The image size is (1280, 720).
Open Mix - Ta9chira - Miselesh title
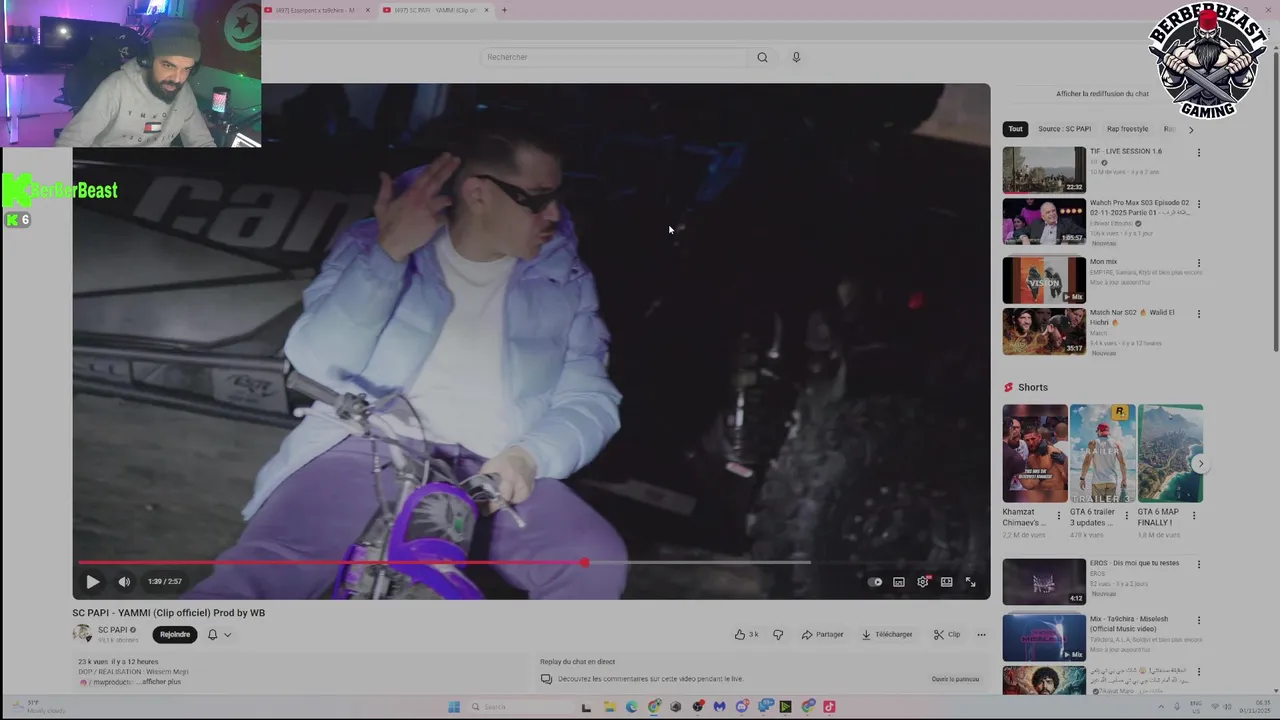[1129, 623]
